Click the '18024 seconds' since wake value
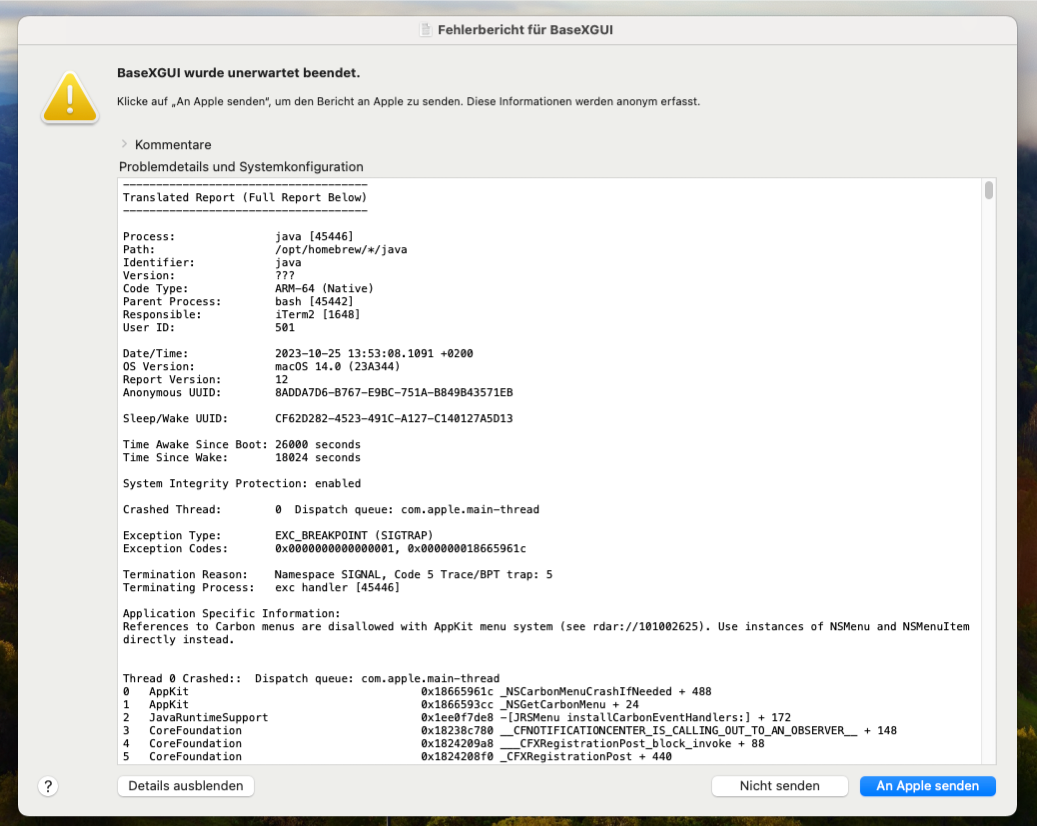This screenshot has width=1037, height=826. click(x=318, y=457)
